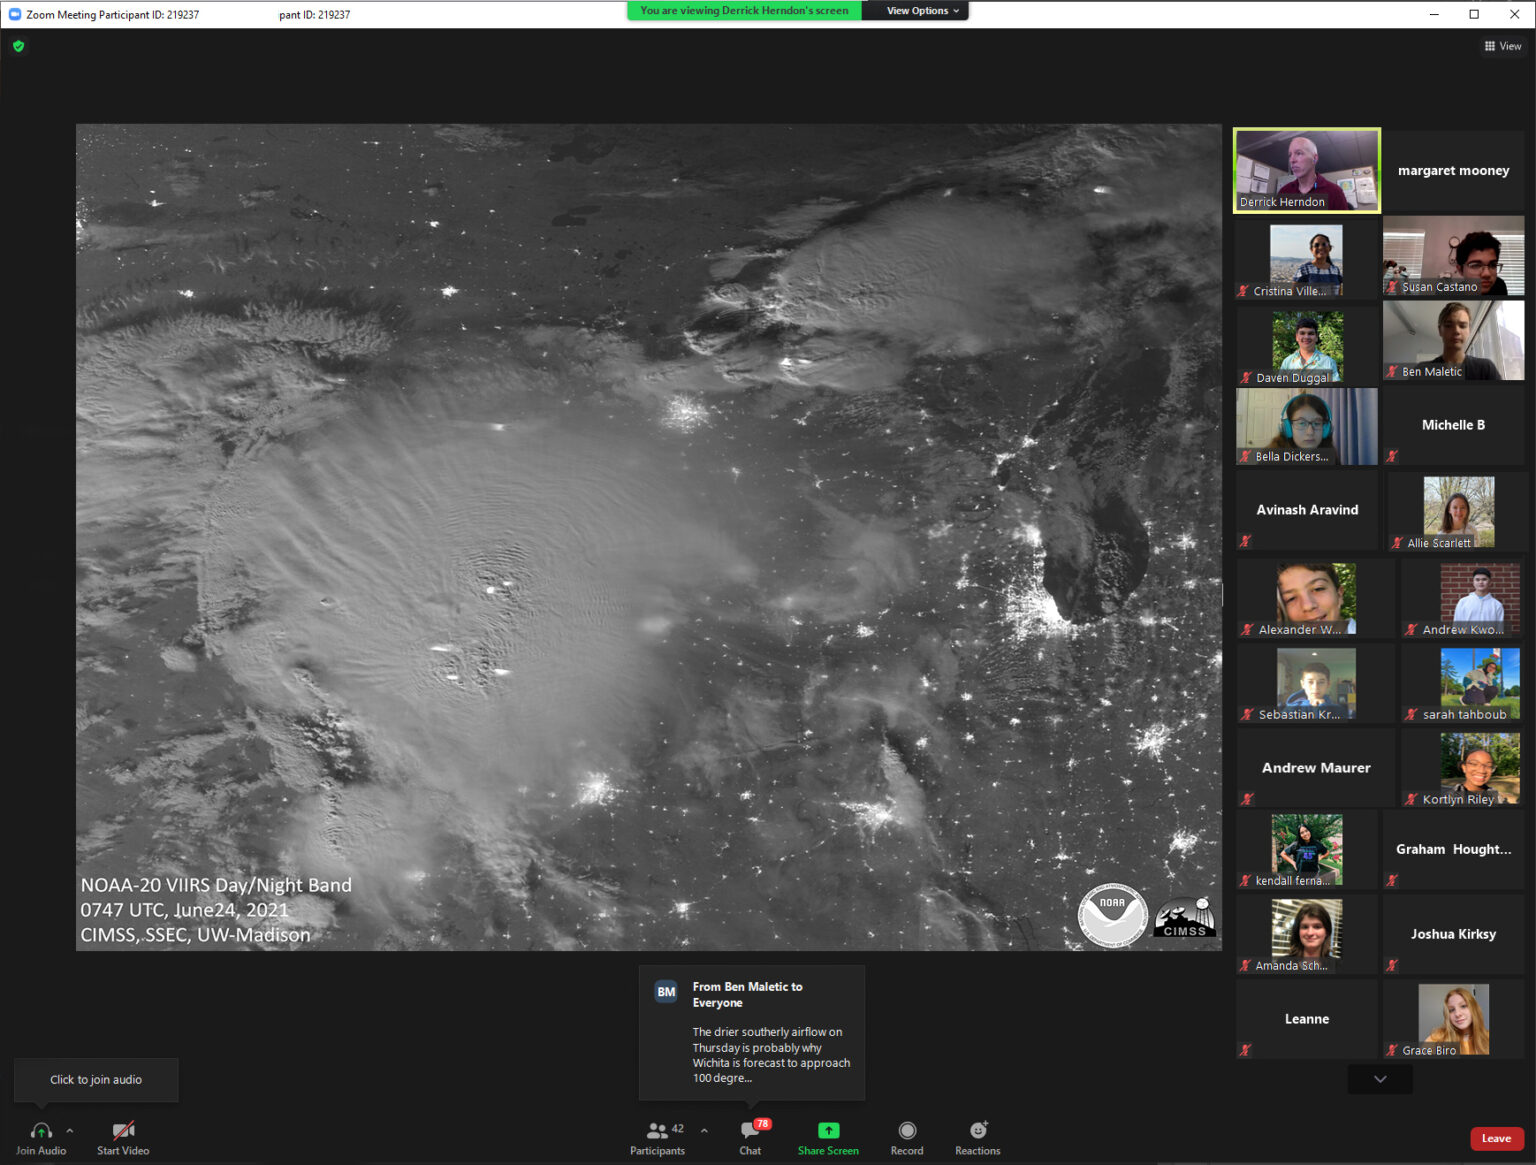Viewport: 1536px width, 1165px height.
Task: Open Ben Maletic's chat message preview
Action: [752, 1032]
